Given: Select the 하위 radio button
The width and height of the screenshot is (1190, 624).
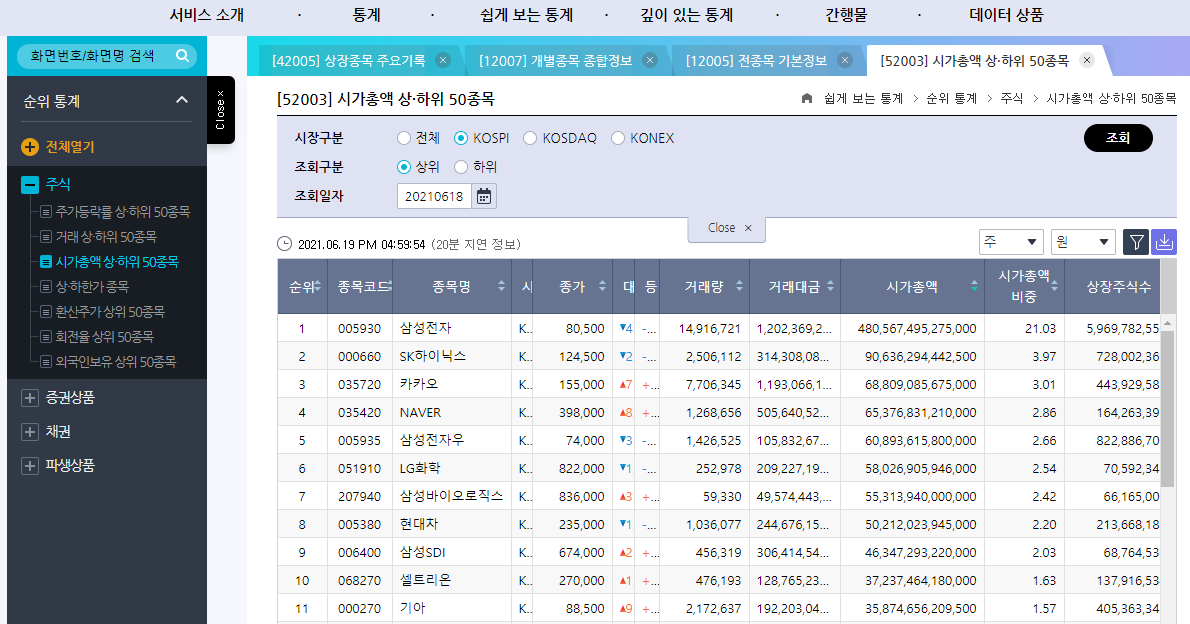Looking at the screenshot, I should pos(461,167).
